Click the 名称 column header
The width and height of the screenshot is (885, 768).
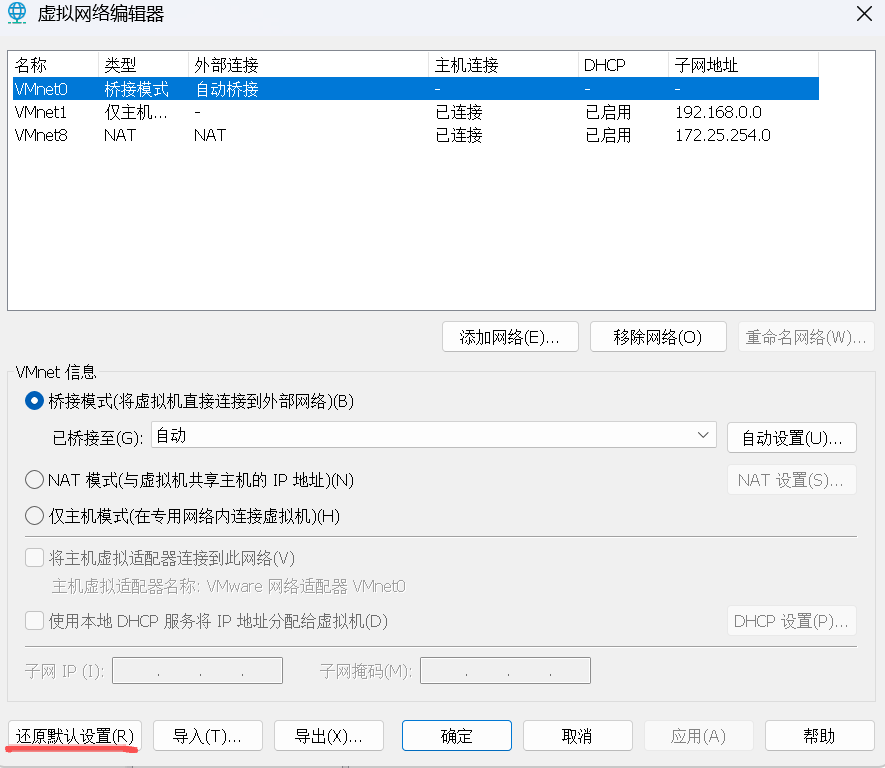(55, 65)
